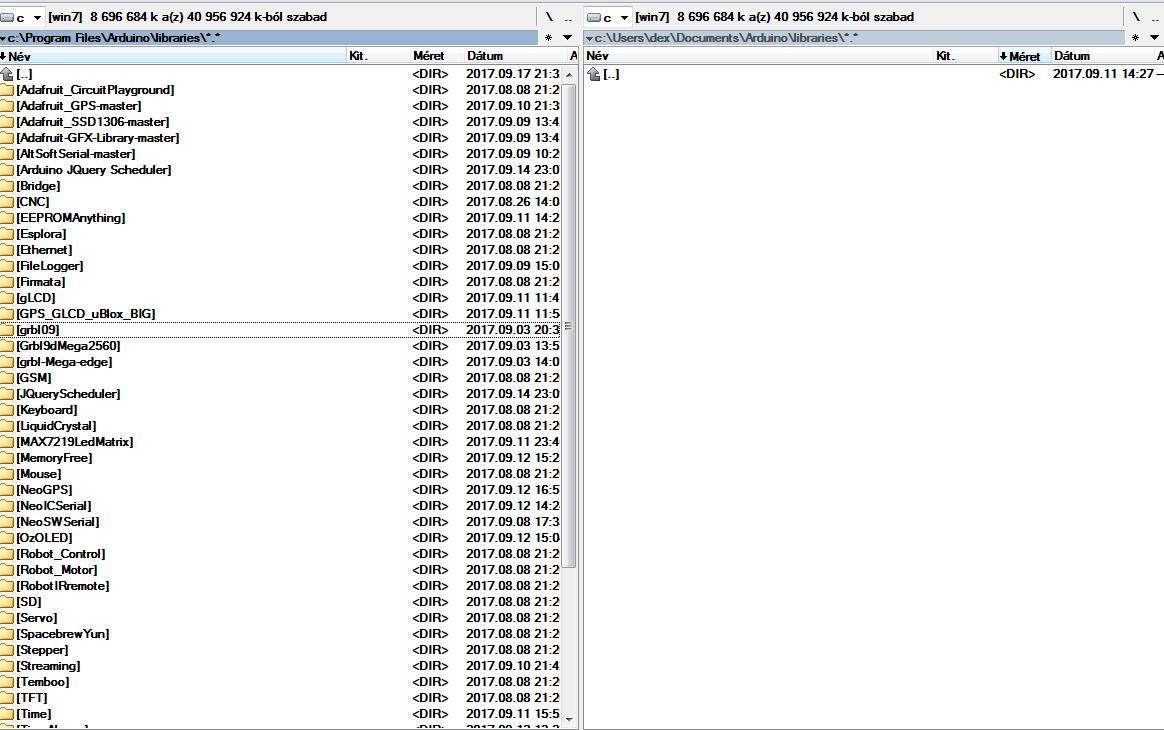Click the Keyboard folder icon

7,410
